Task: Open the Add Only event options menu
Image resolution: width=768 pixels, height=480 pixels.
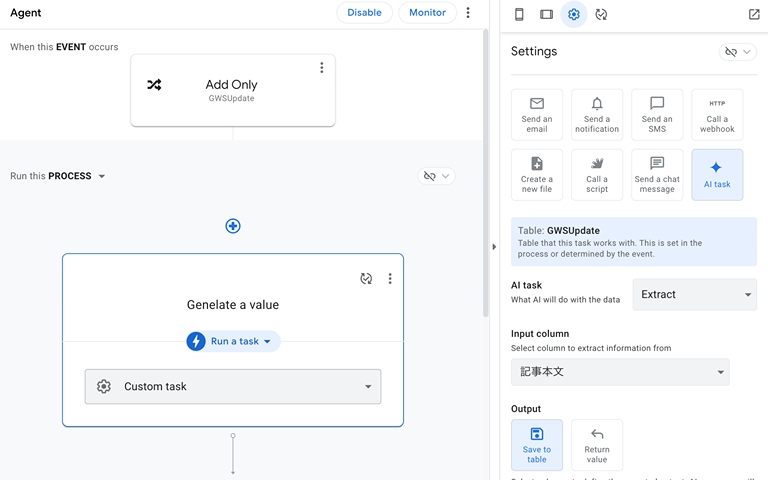Action: [x=321, y=68]
